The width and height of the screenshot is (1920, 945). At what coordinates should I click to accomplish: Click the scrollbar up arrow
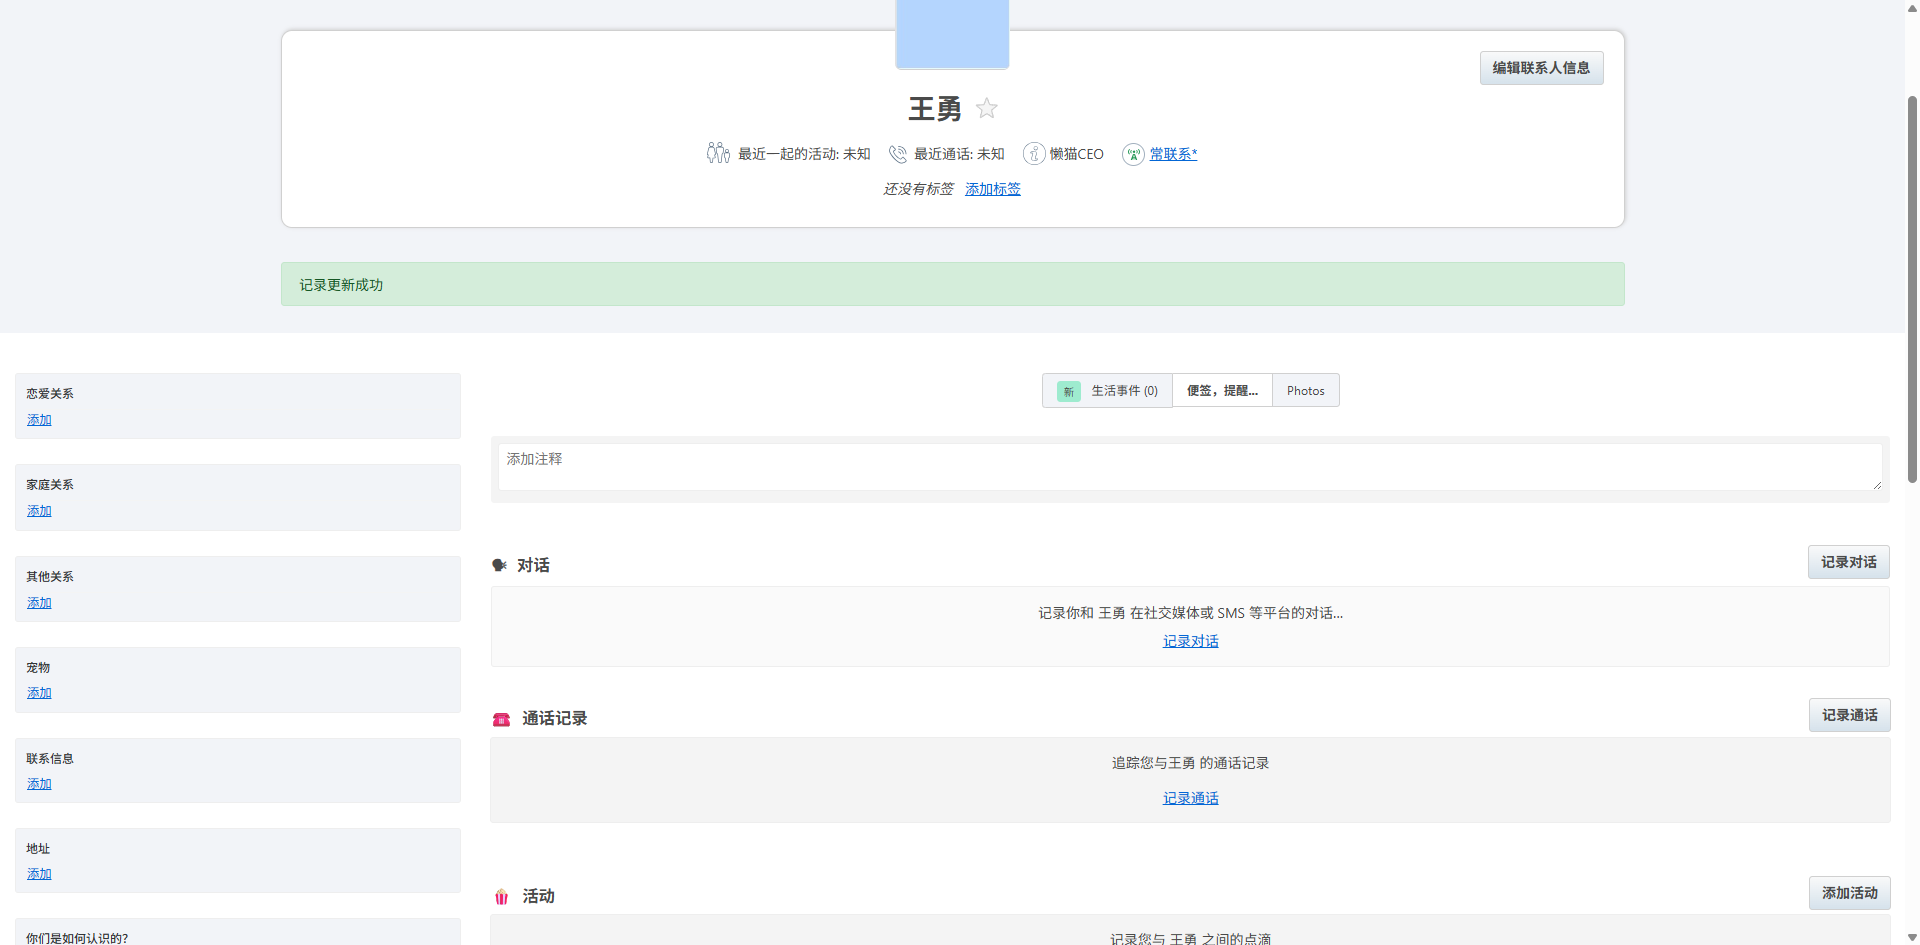click(x=1912, y=7)
